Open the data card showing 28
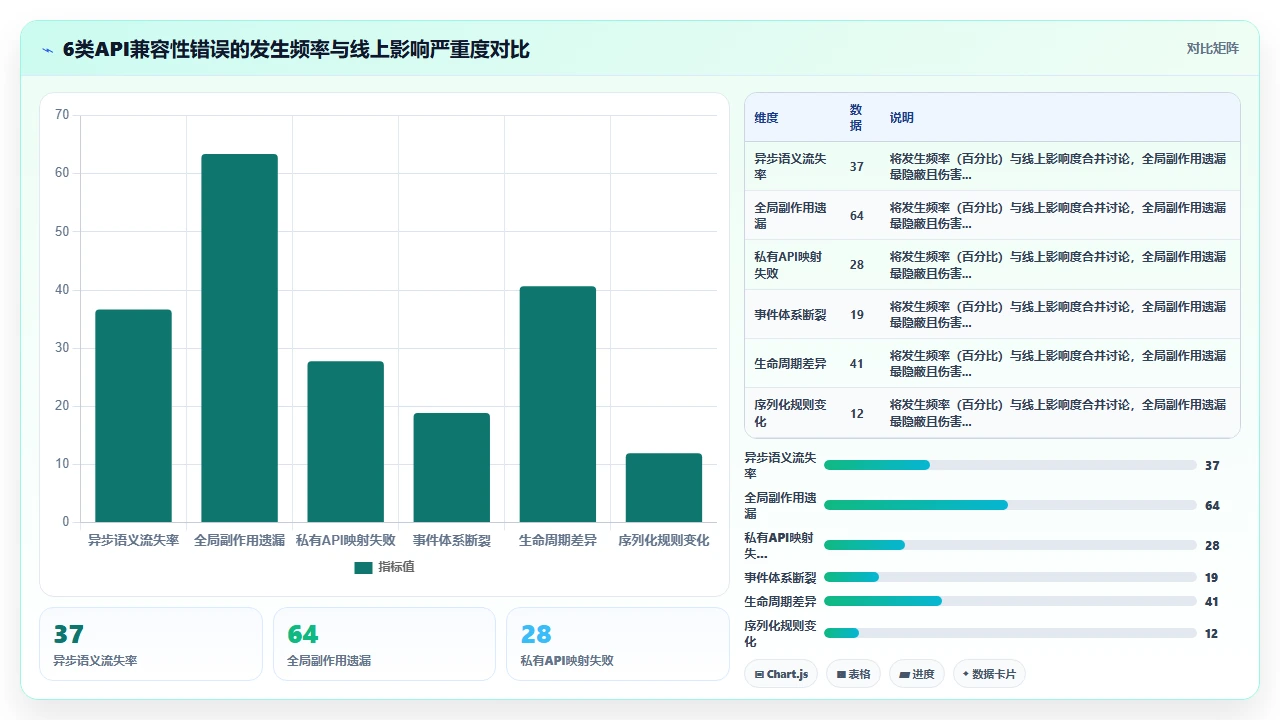Screen dimensions: 1280x720 click(618, 644)
